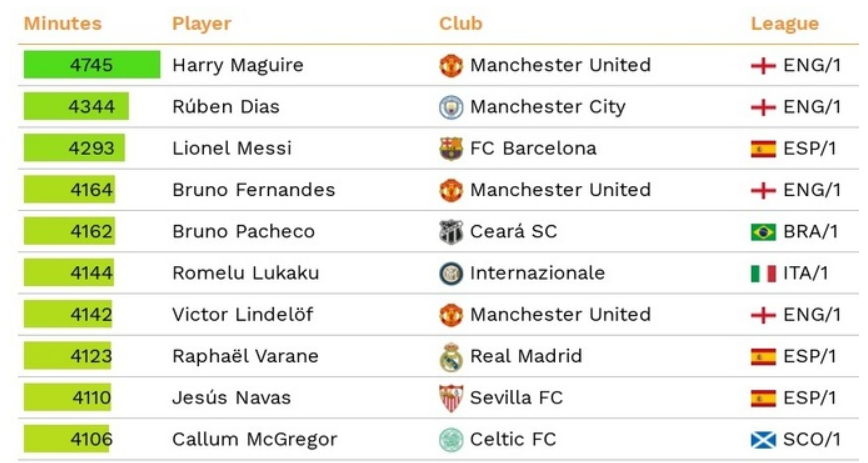
Task: Click the Celtic FC club crest
Action: (x=451, y=440)
